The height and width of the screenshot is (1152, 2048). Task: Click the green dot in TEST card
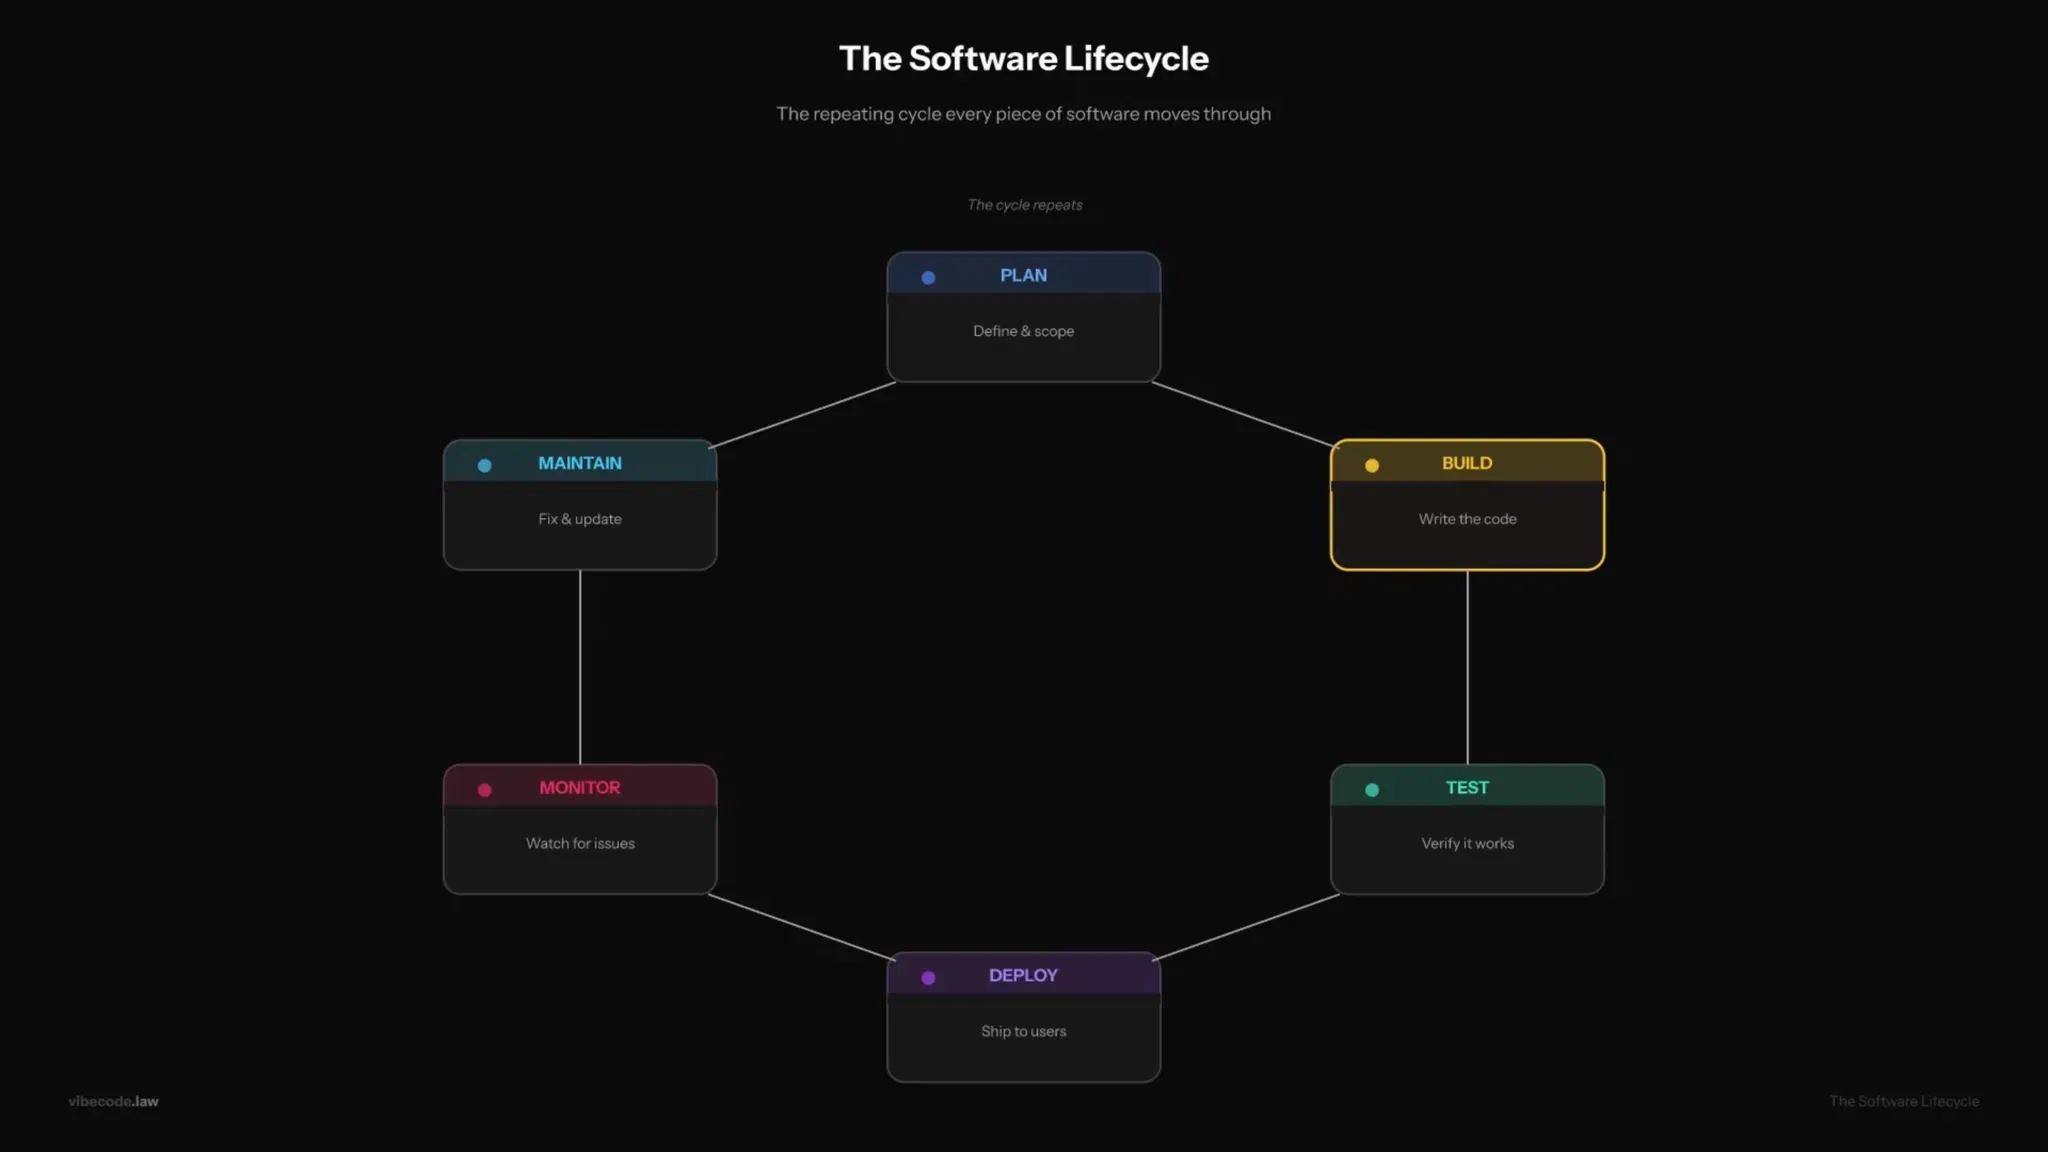coord(1372,790)
